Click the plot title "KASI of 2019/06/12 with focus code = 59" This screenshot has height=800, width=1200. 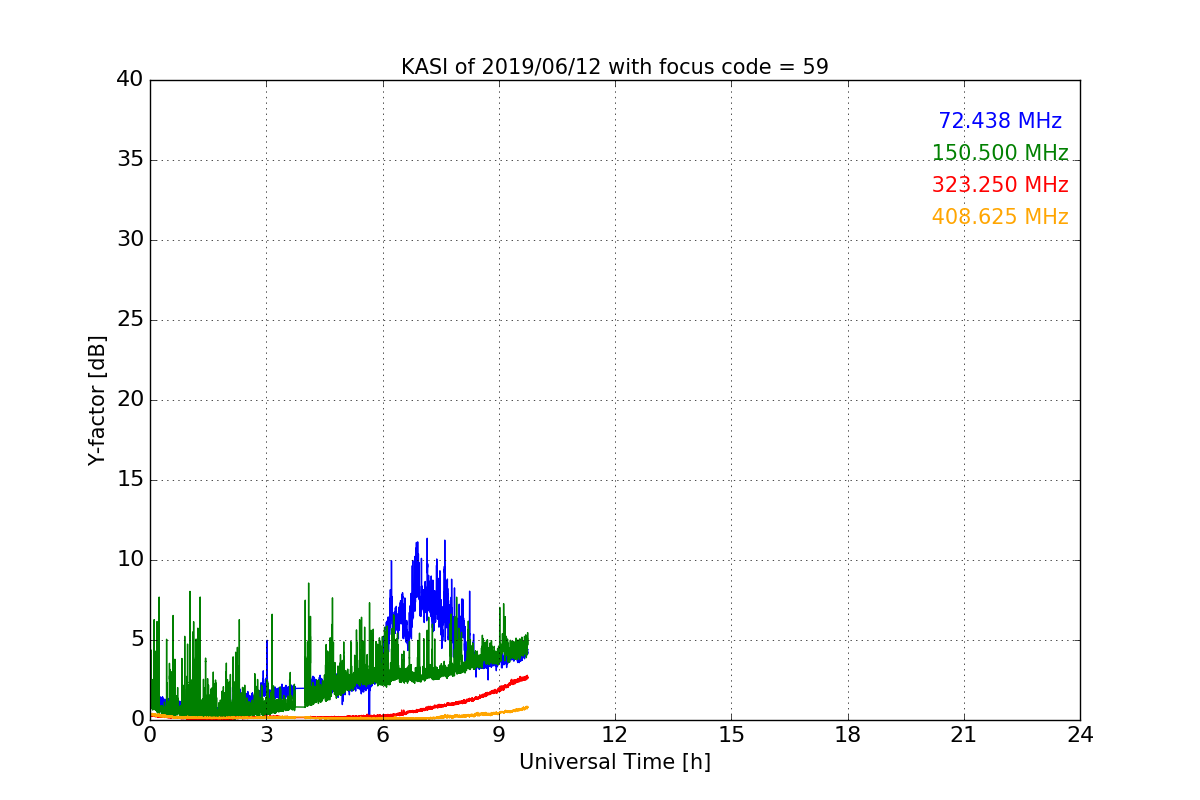pos(615,67)
